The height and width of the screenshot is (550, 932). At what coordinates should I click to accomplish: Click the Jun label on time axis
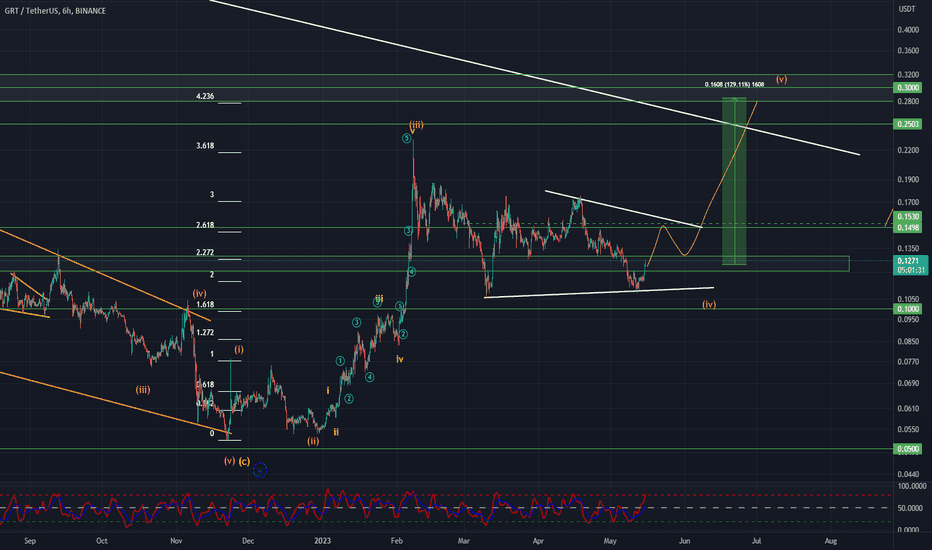[684, 541]
